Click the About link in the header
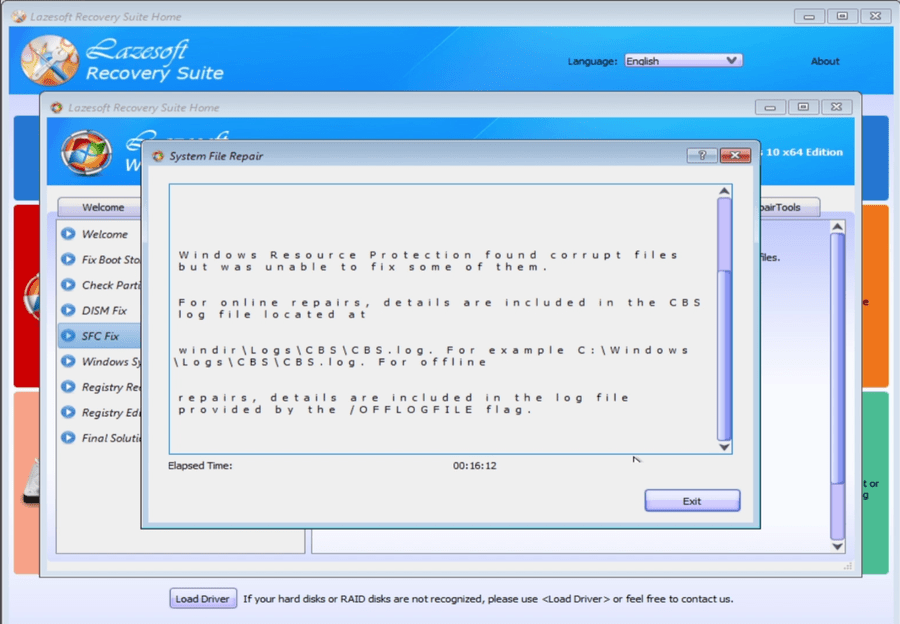The height and width of the screenshot is (624, 900). 825,61
